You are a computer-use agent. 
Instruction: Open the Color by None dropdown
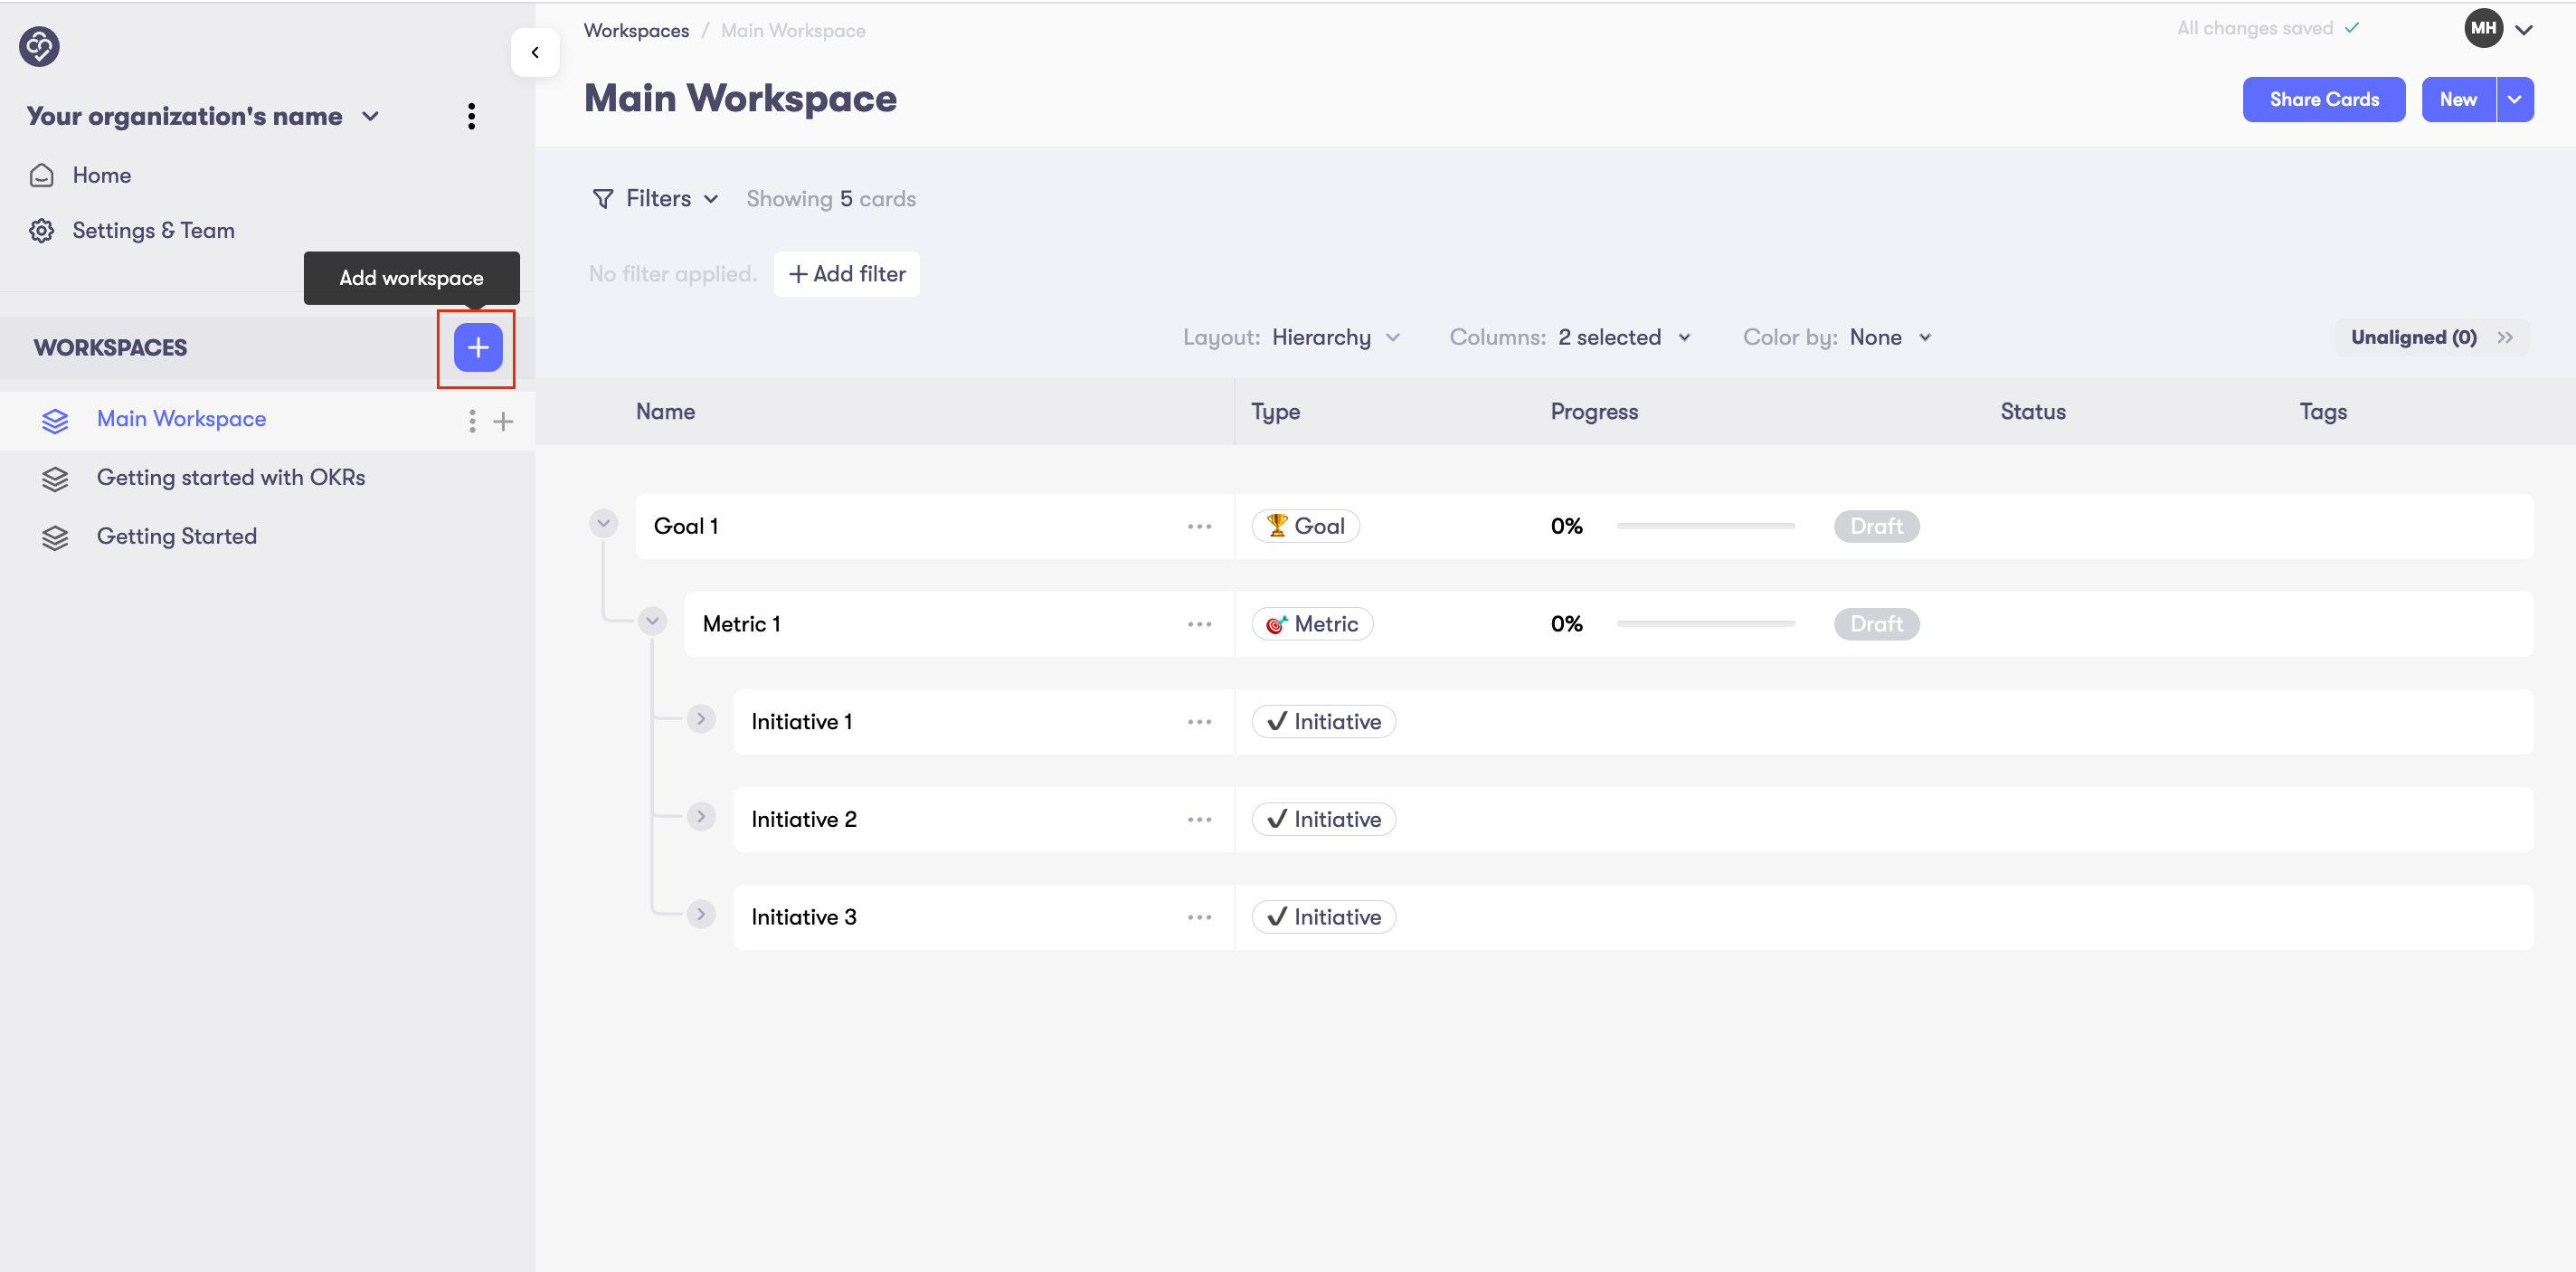1888,337
